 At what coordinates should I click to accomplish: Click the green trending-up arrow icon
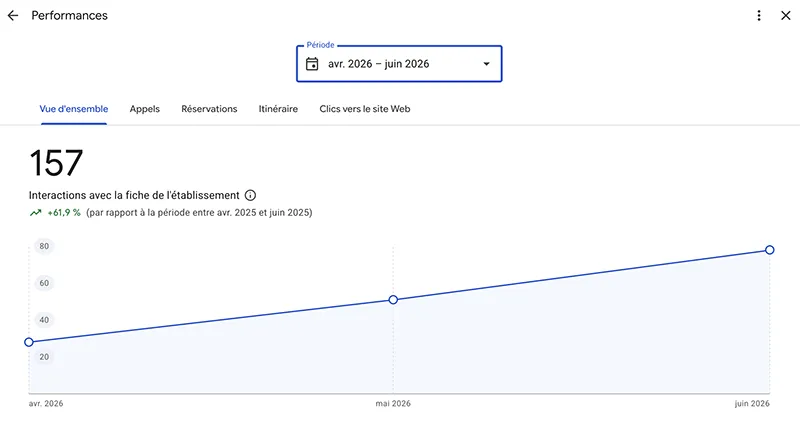coord(35,213)
